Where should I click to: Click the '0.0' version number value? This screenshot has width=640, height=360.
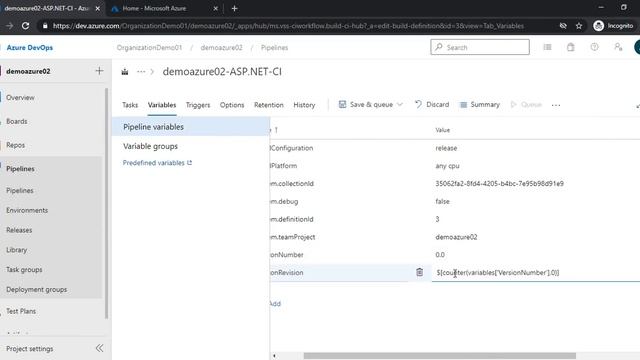coord(440,255)
